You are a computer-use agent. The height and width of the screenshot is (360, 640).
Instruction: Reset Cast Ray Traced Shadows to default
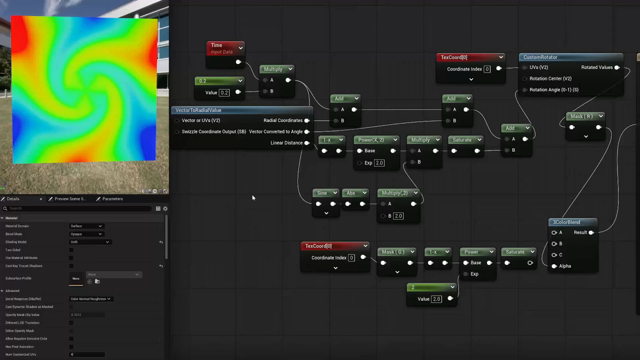(x=161, y=266)
